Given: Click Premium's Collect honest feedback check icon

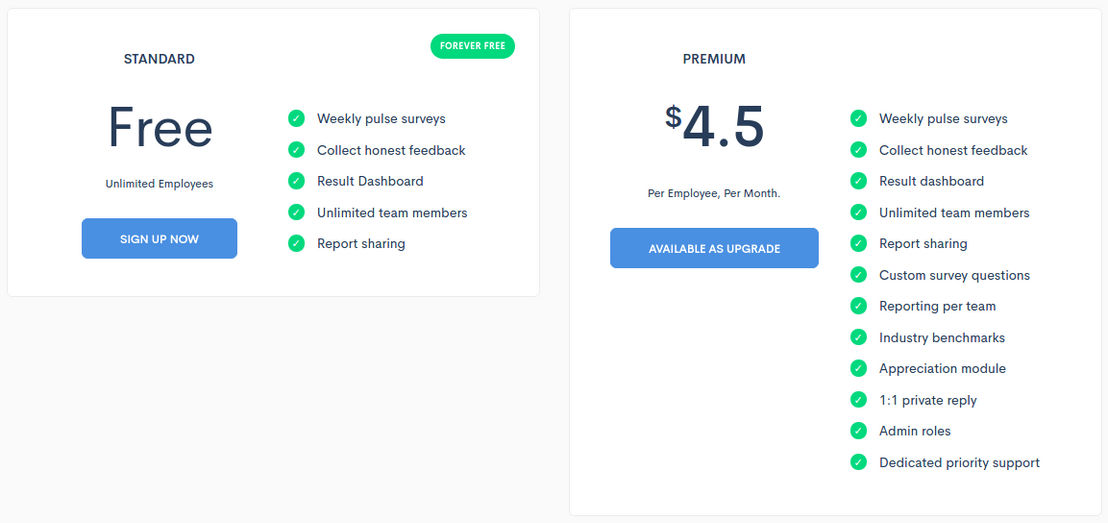Looking at the screenshot, I should click(859, 150).
